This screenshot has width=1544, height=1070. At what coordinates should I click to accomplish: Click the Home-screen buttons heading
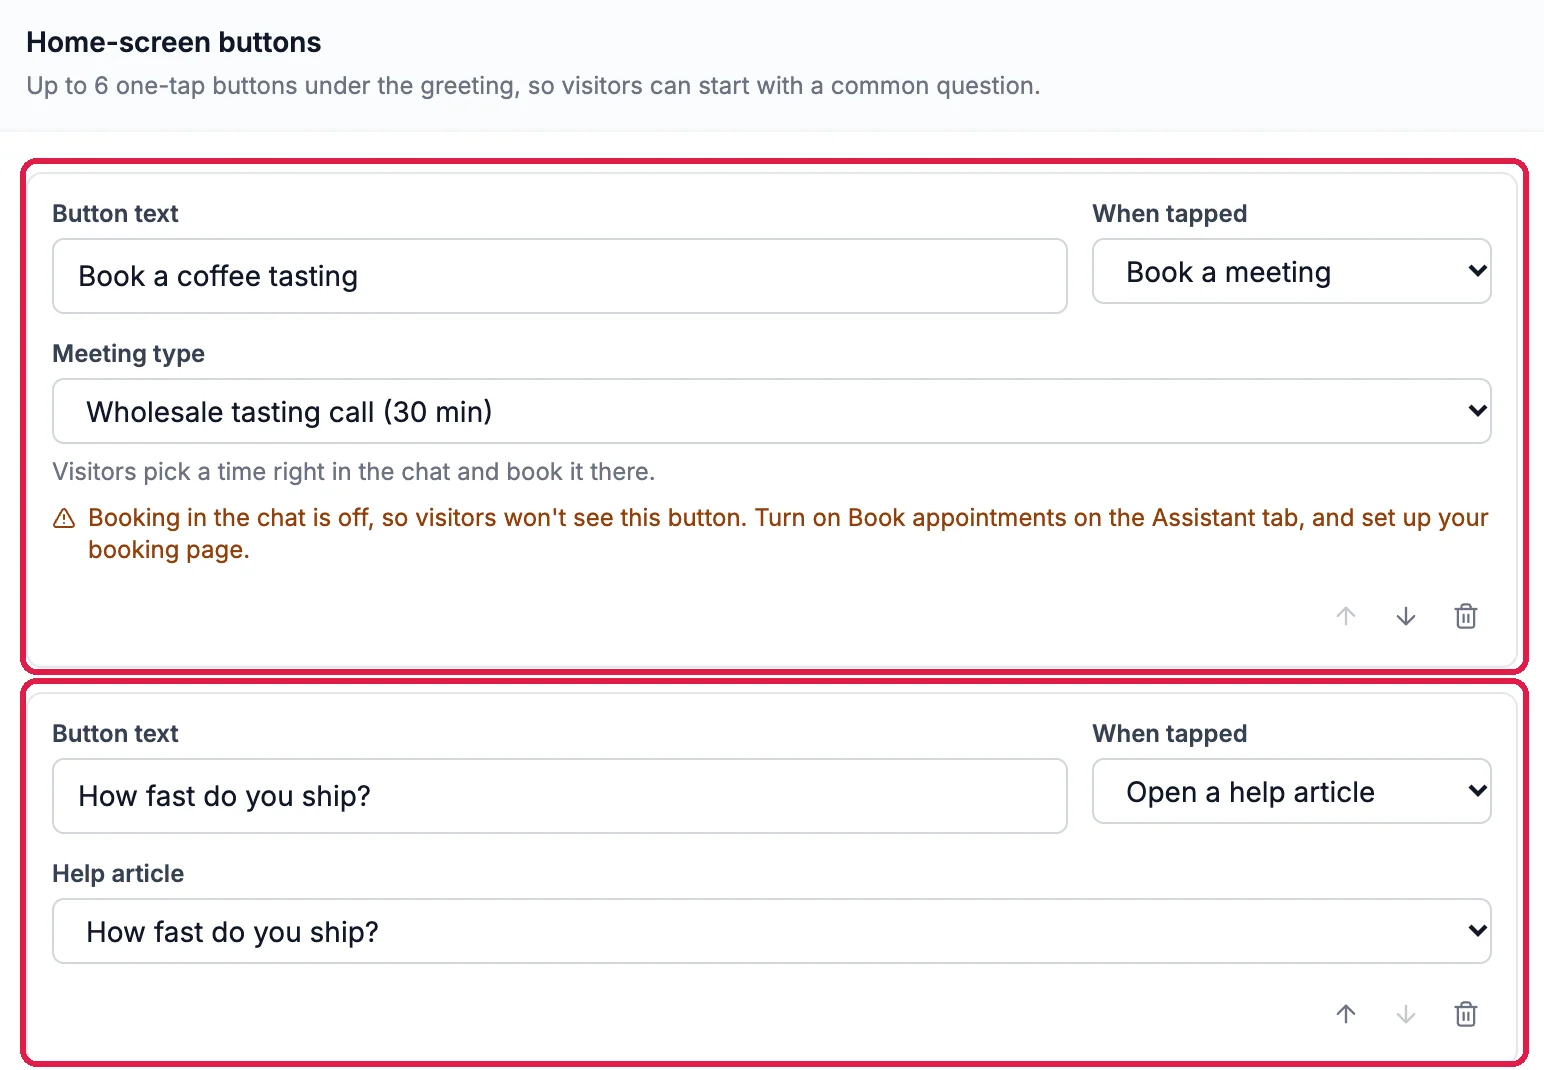(174, 42)
